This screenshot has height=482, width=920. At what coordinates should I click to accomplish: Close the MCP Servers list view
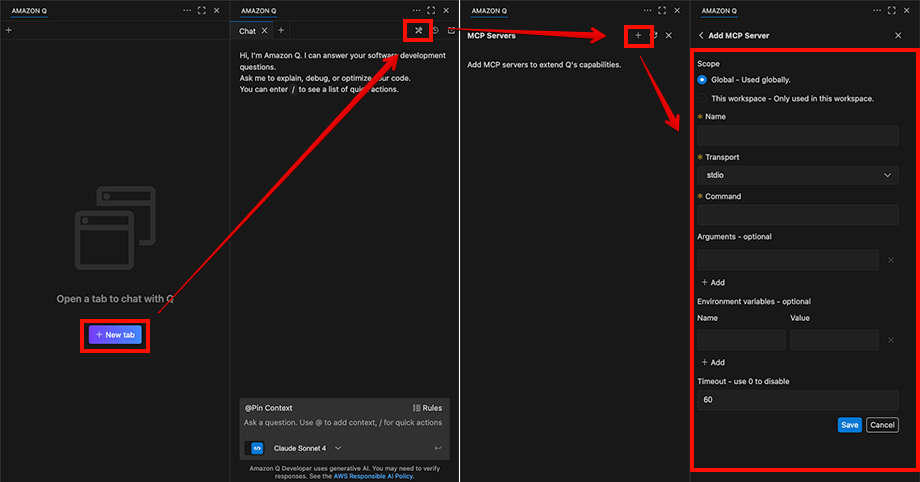click(668, 35)
